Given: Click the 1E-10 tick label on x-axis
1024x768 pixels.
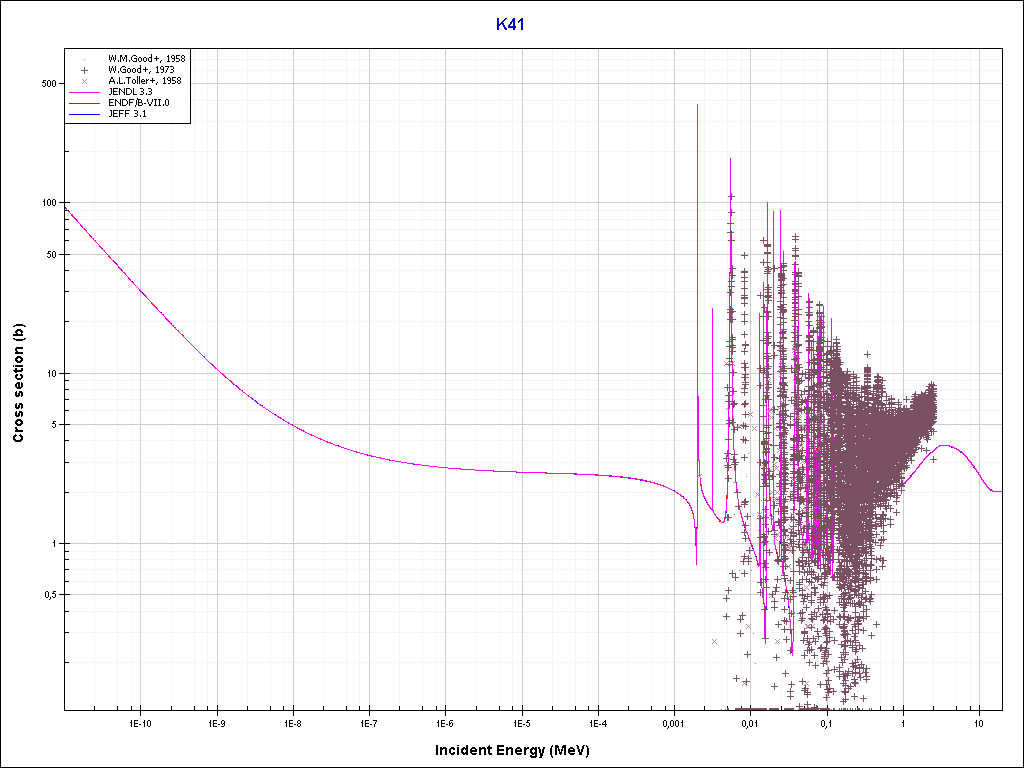Looking at the screenshot, I should point(140,722).
